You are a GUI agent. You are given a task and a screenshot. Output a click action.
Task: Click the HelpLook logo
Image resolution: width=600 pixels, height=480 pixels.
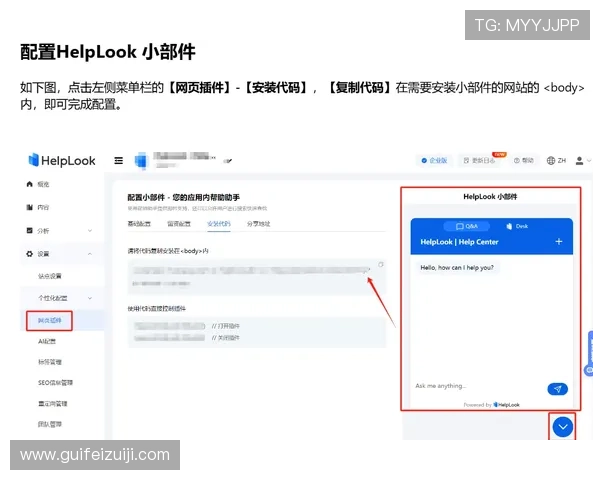pyautogui.click(x=62, y=160)
